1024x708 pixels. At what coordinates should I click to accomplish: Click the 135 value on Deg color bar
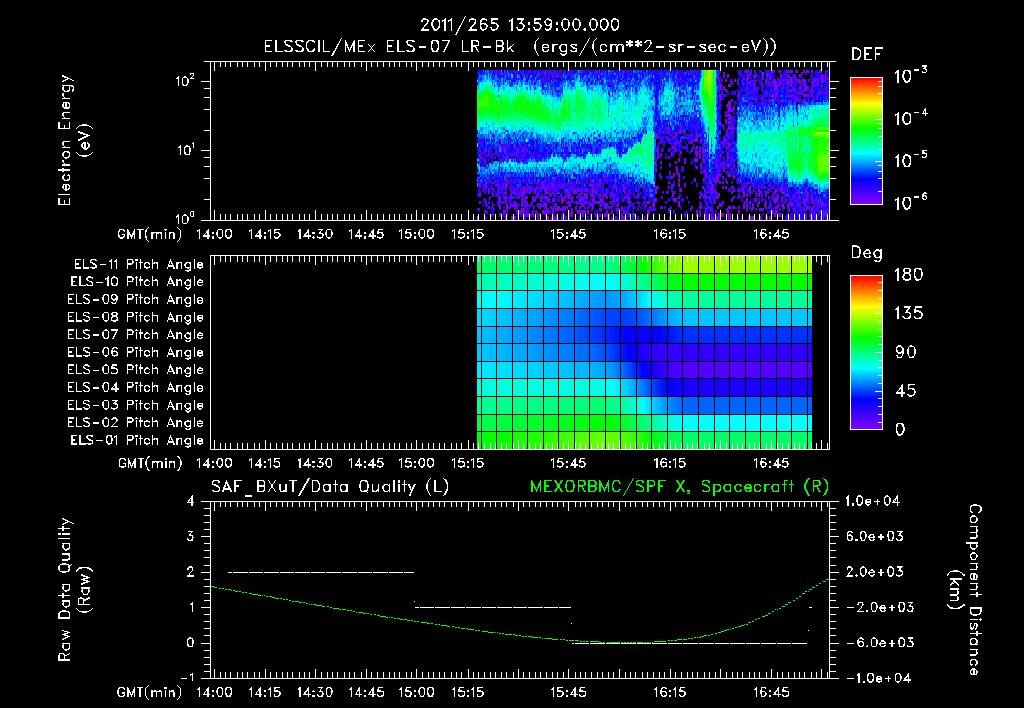point(908,313)
